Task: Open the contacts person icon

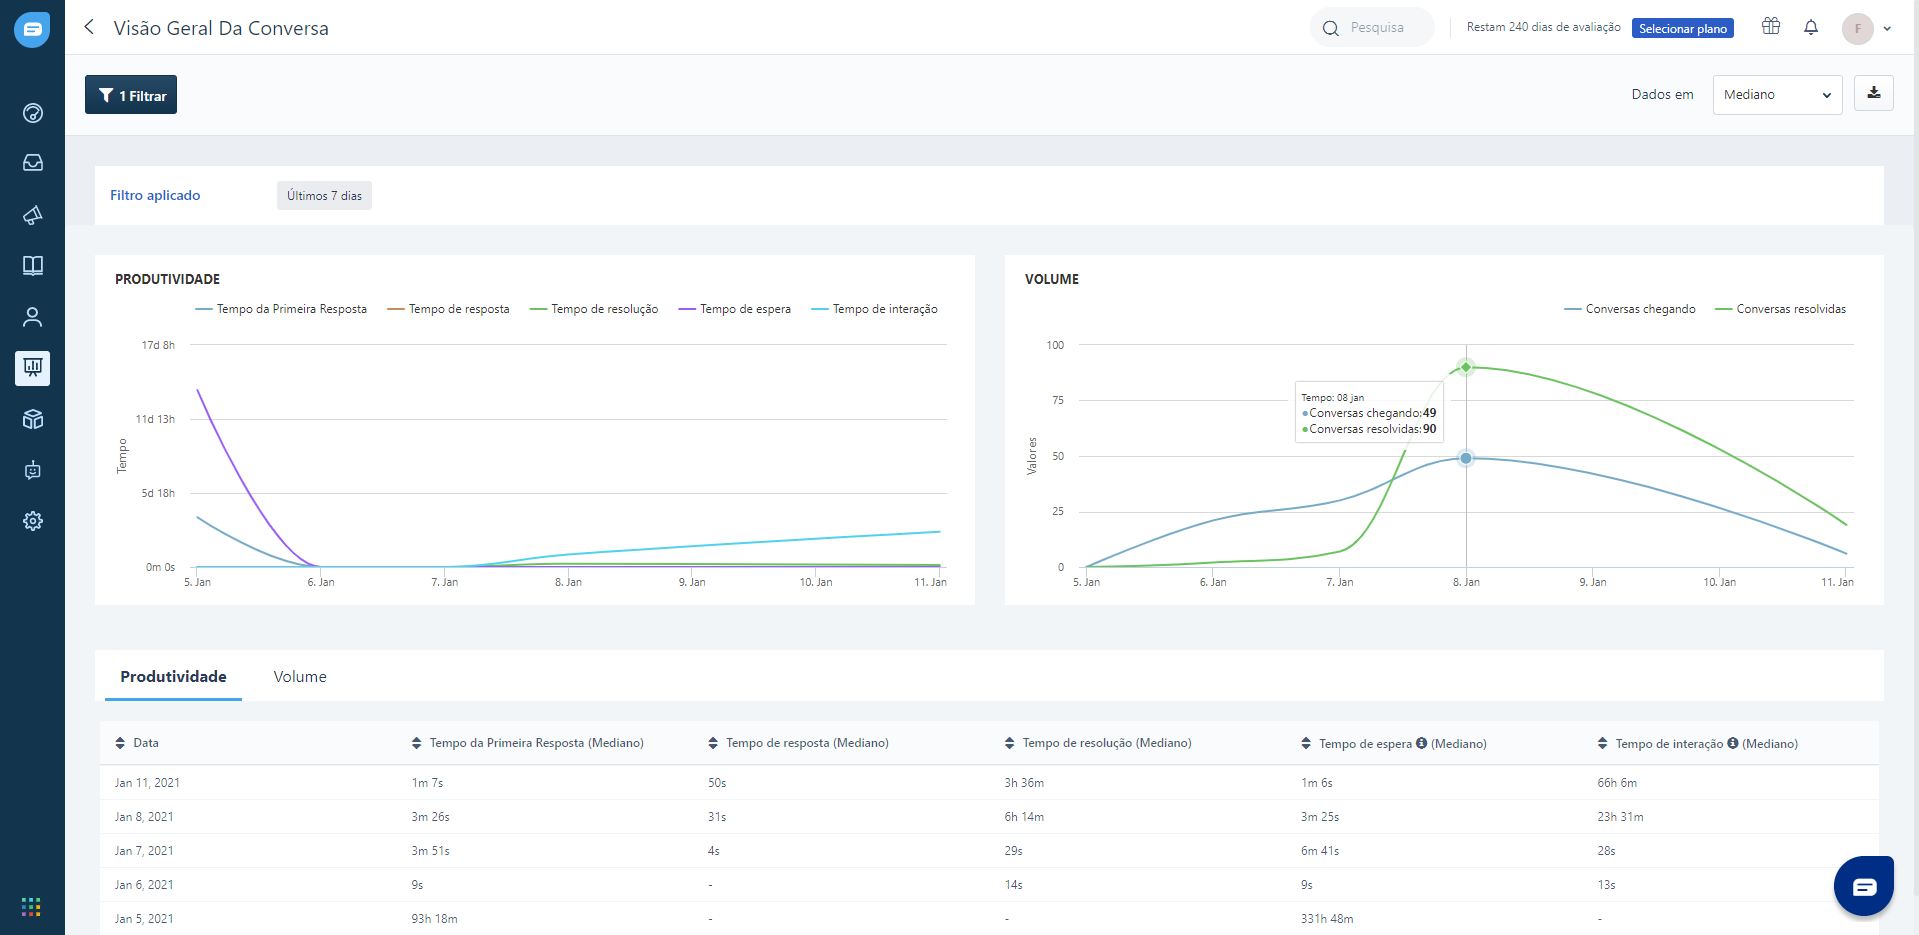Action: (33, 317)
